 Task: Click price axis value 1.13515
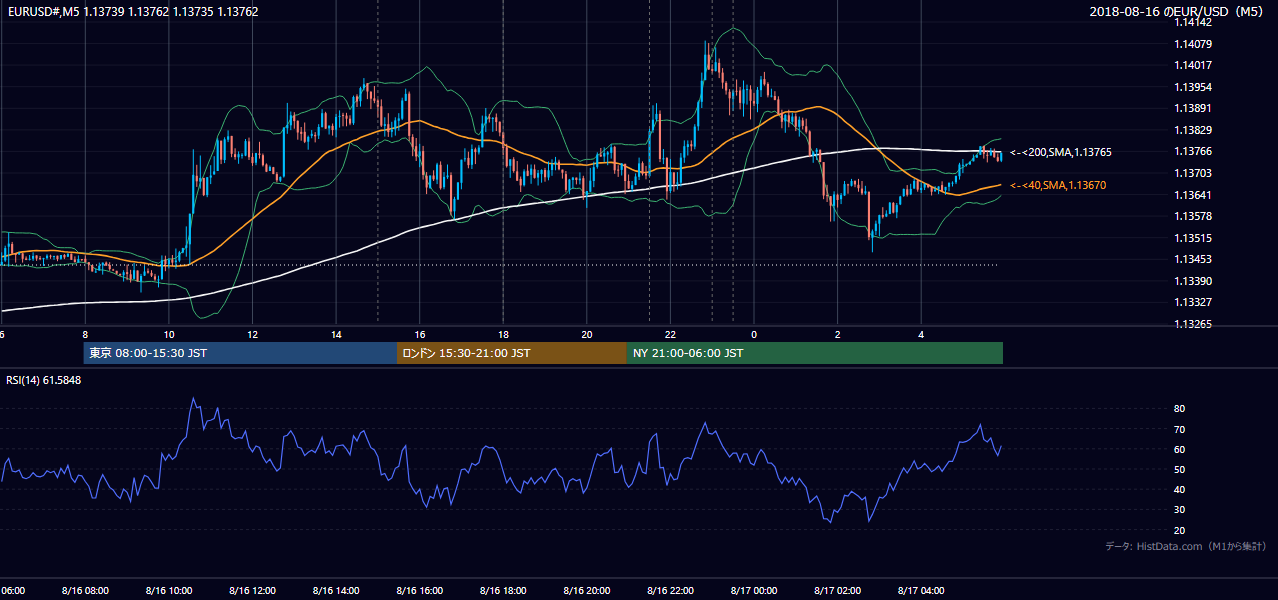1193,238
